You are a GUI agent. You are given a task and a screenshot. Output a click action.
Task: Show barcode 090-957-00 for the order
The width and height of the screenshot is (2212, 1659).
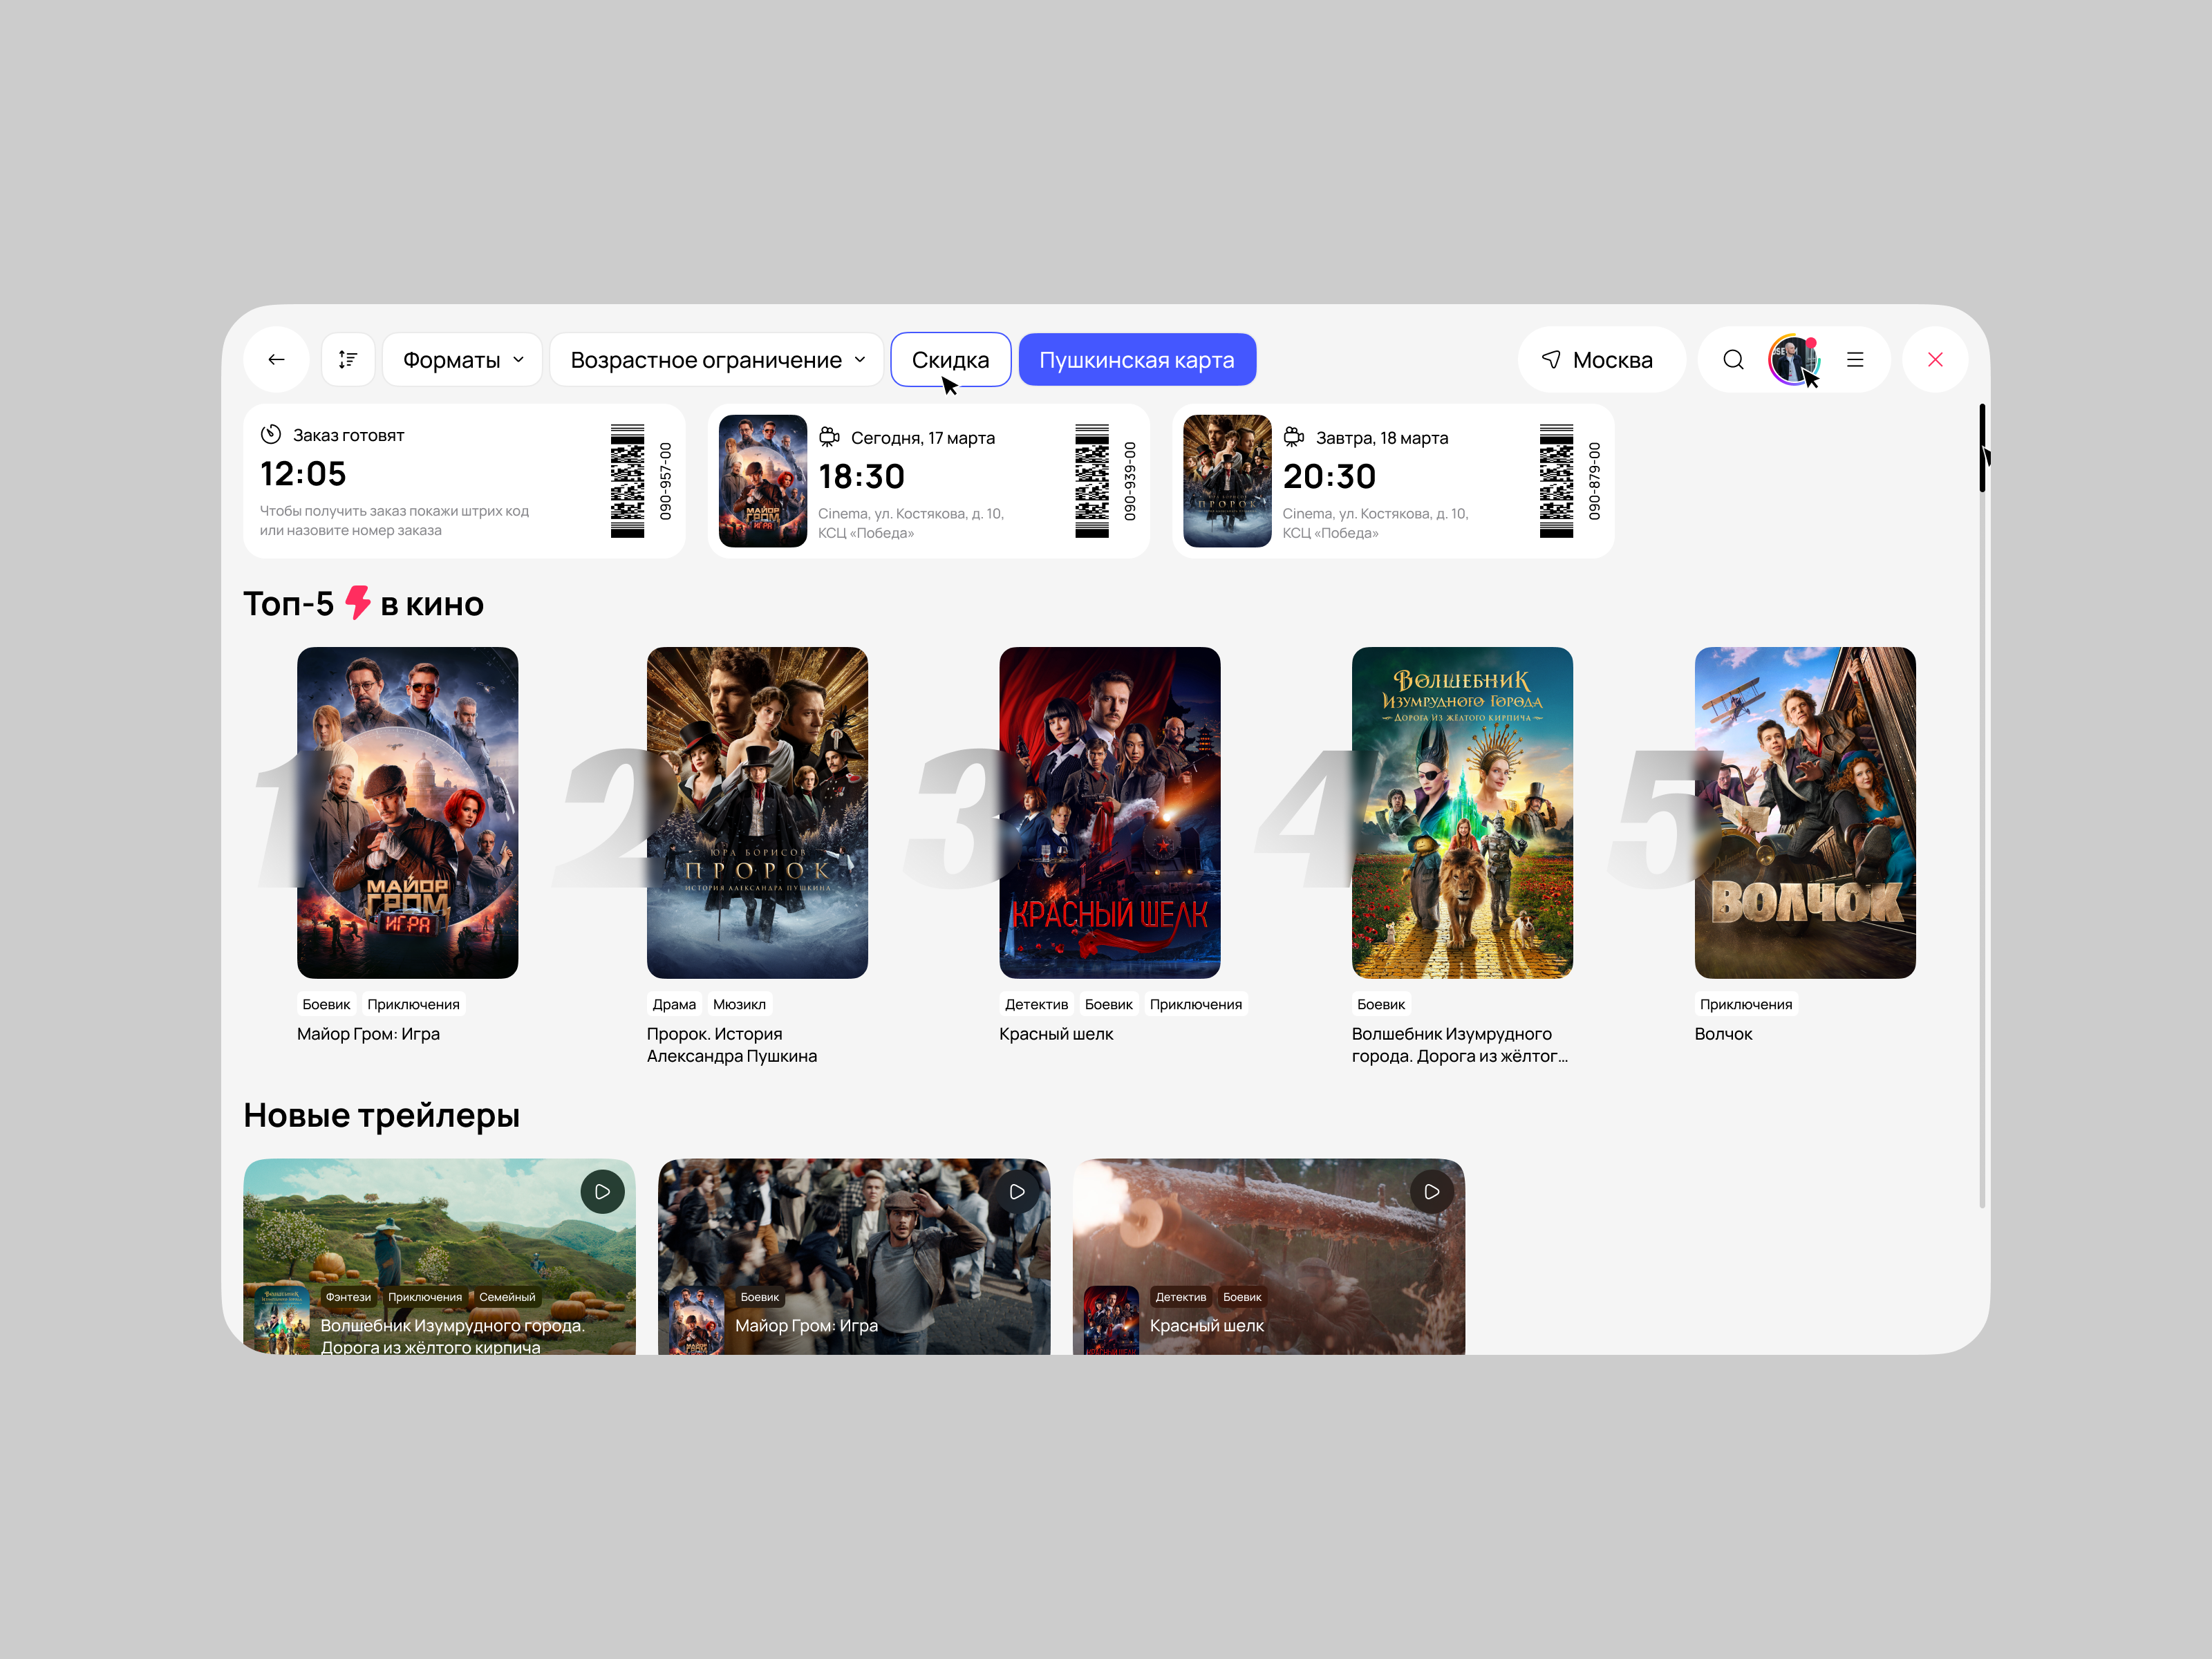tap(627, 481)
